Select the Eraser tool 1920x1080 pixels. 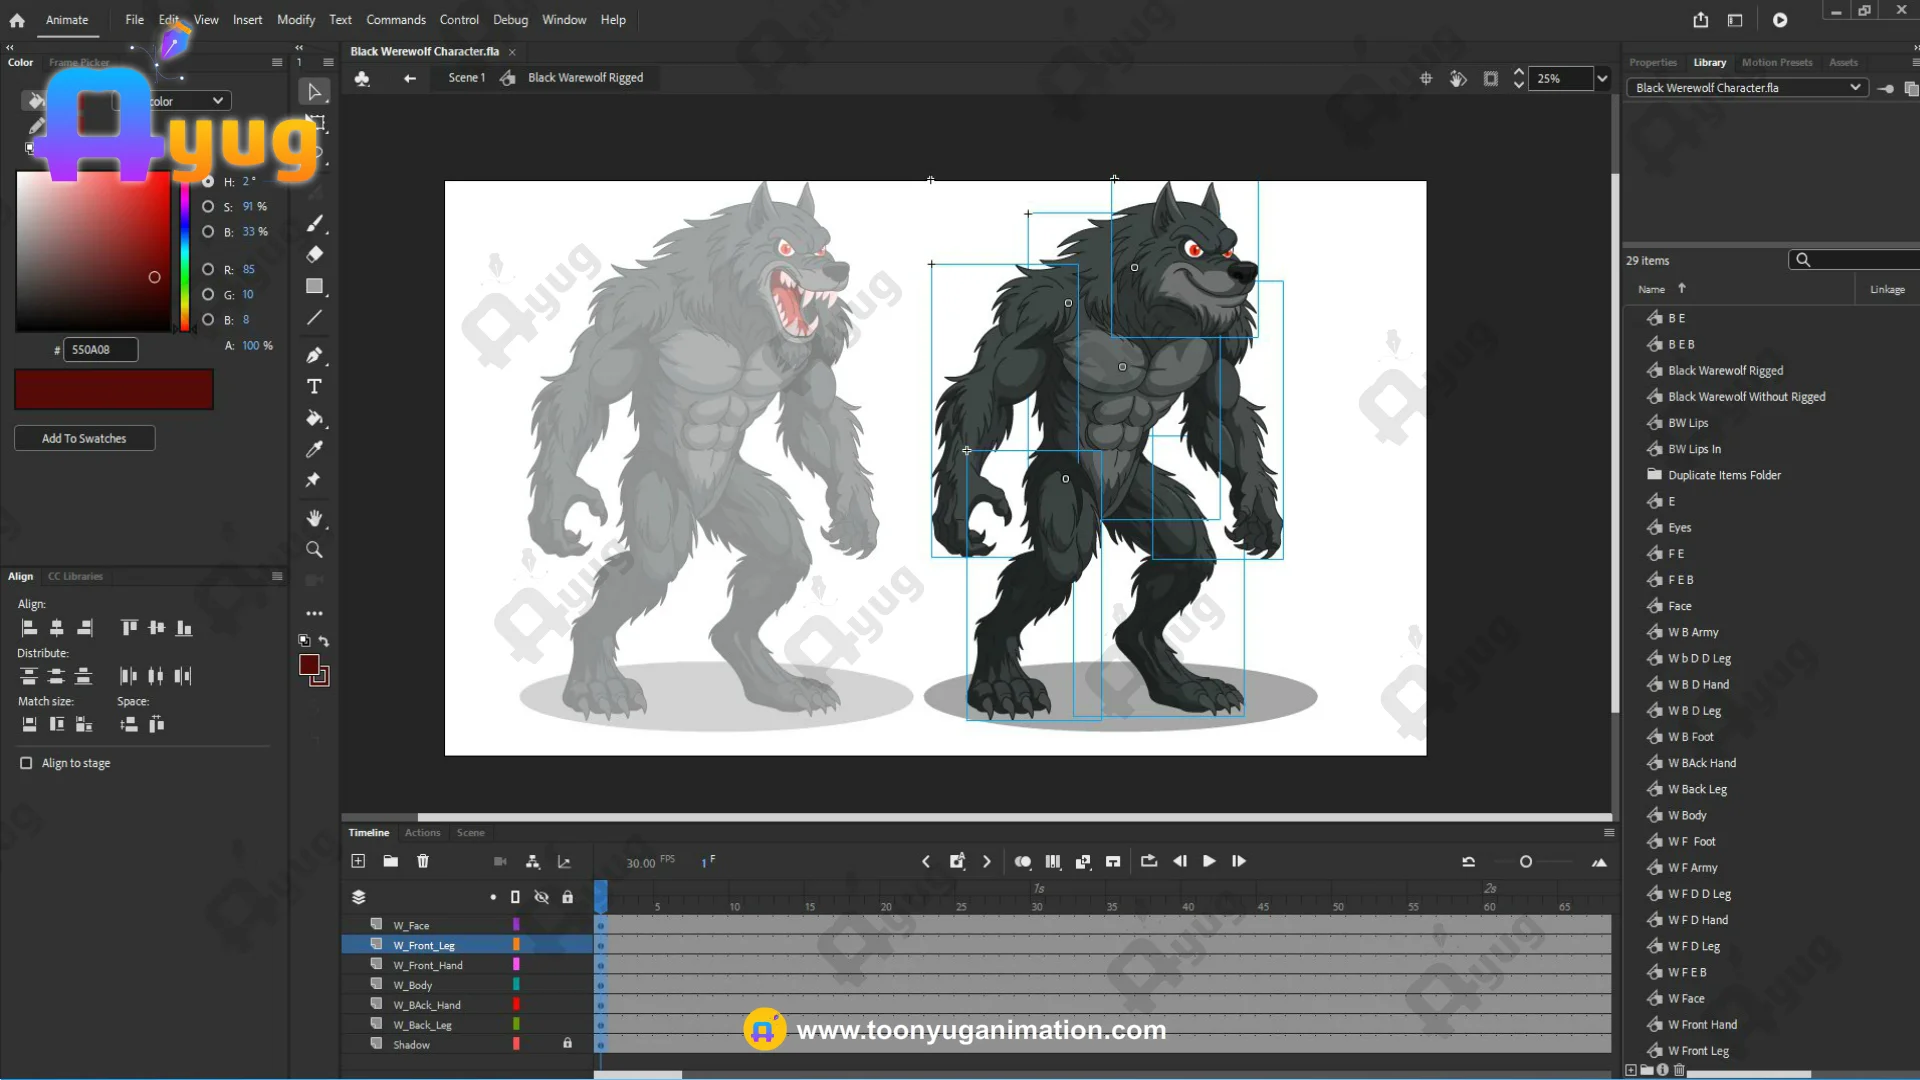click(314, 254)
